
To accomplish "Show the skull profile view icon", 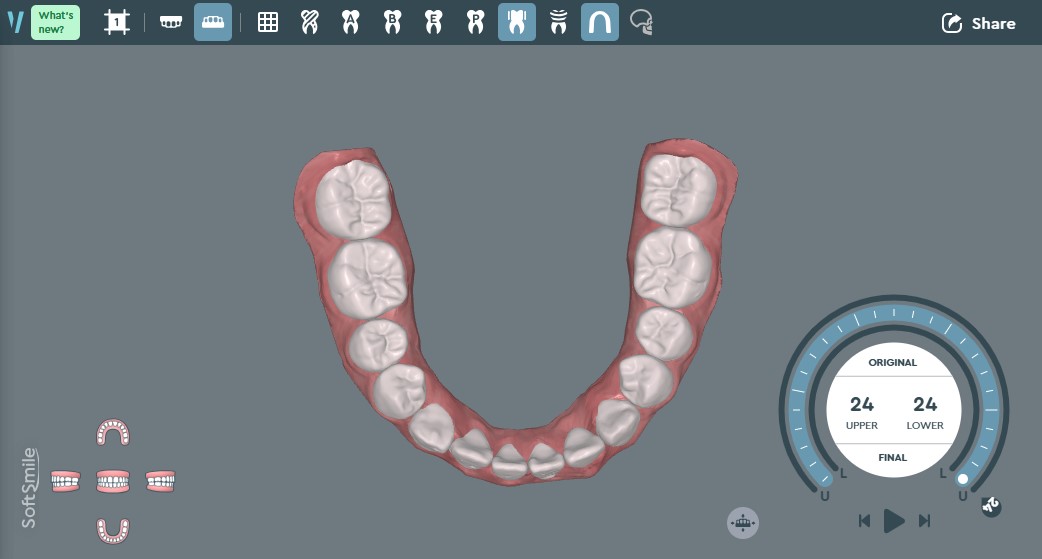I will 642,22.
